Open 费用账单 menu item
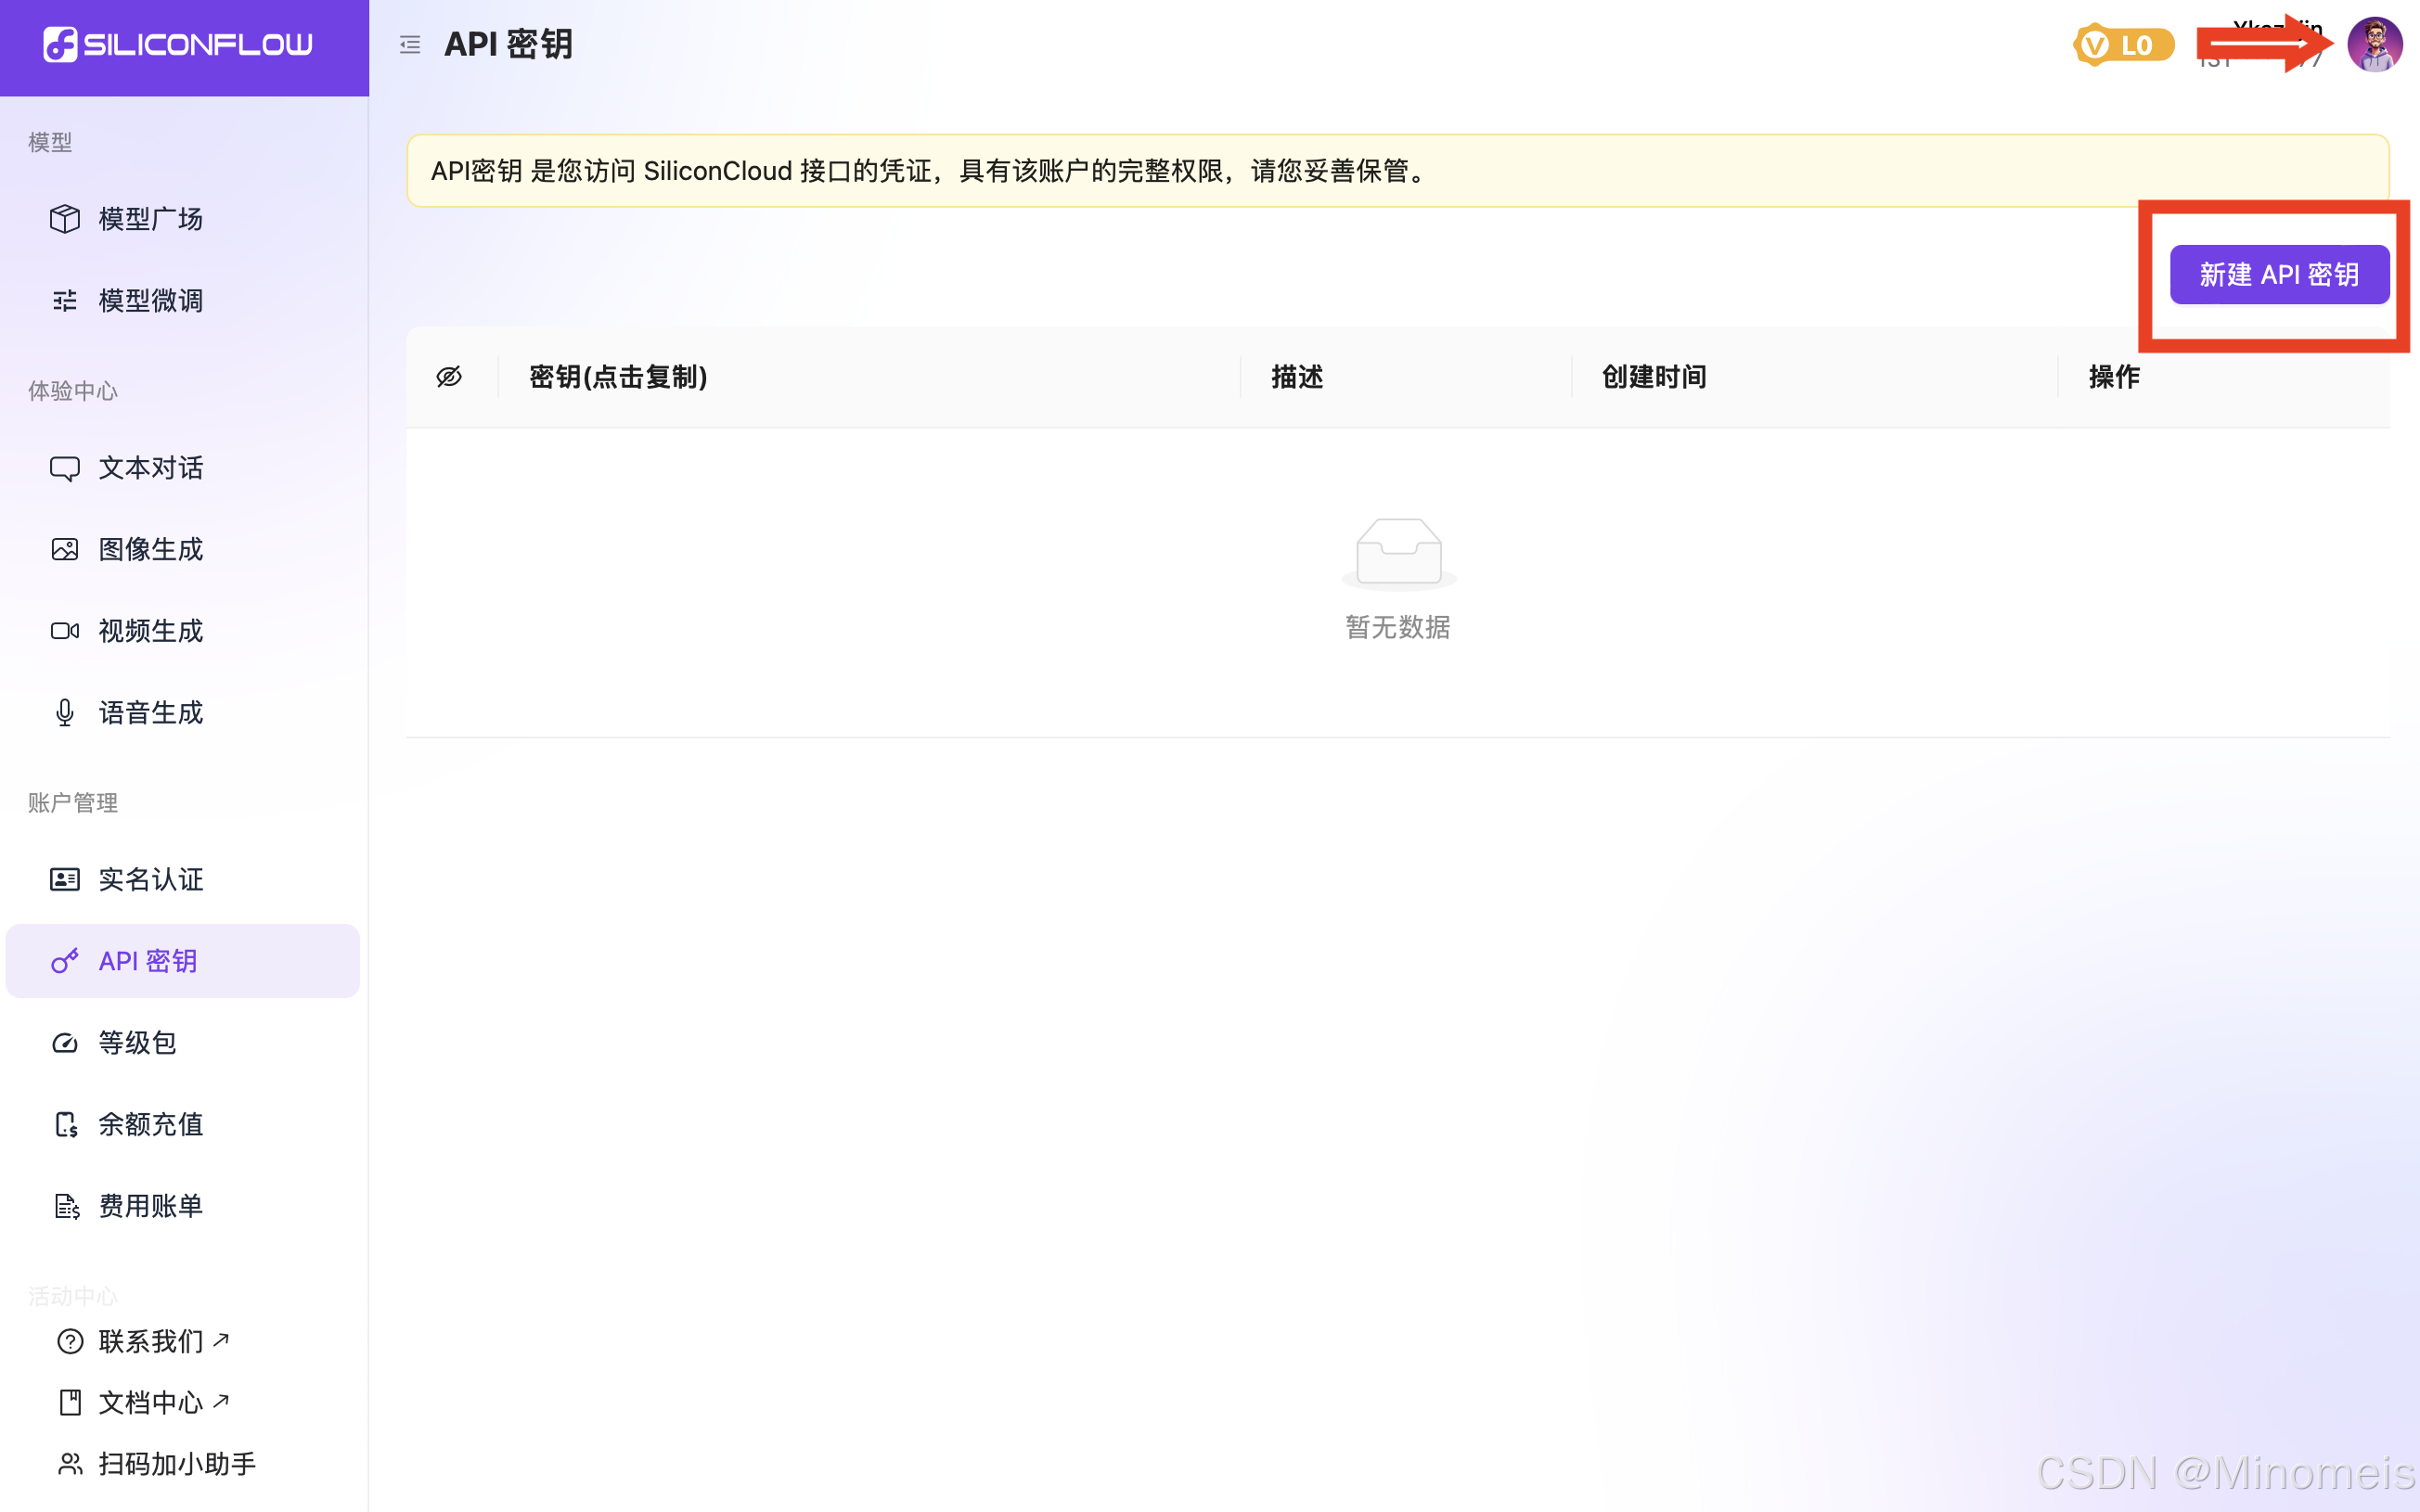2420x1512 pixels. tap(150, 1206)
